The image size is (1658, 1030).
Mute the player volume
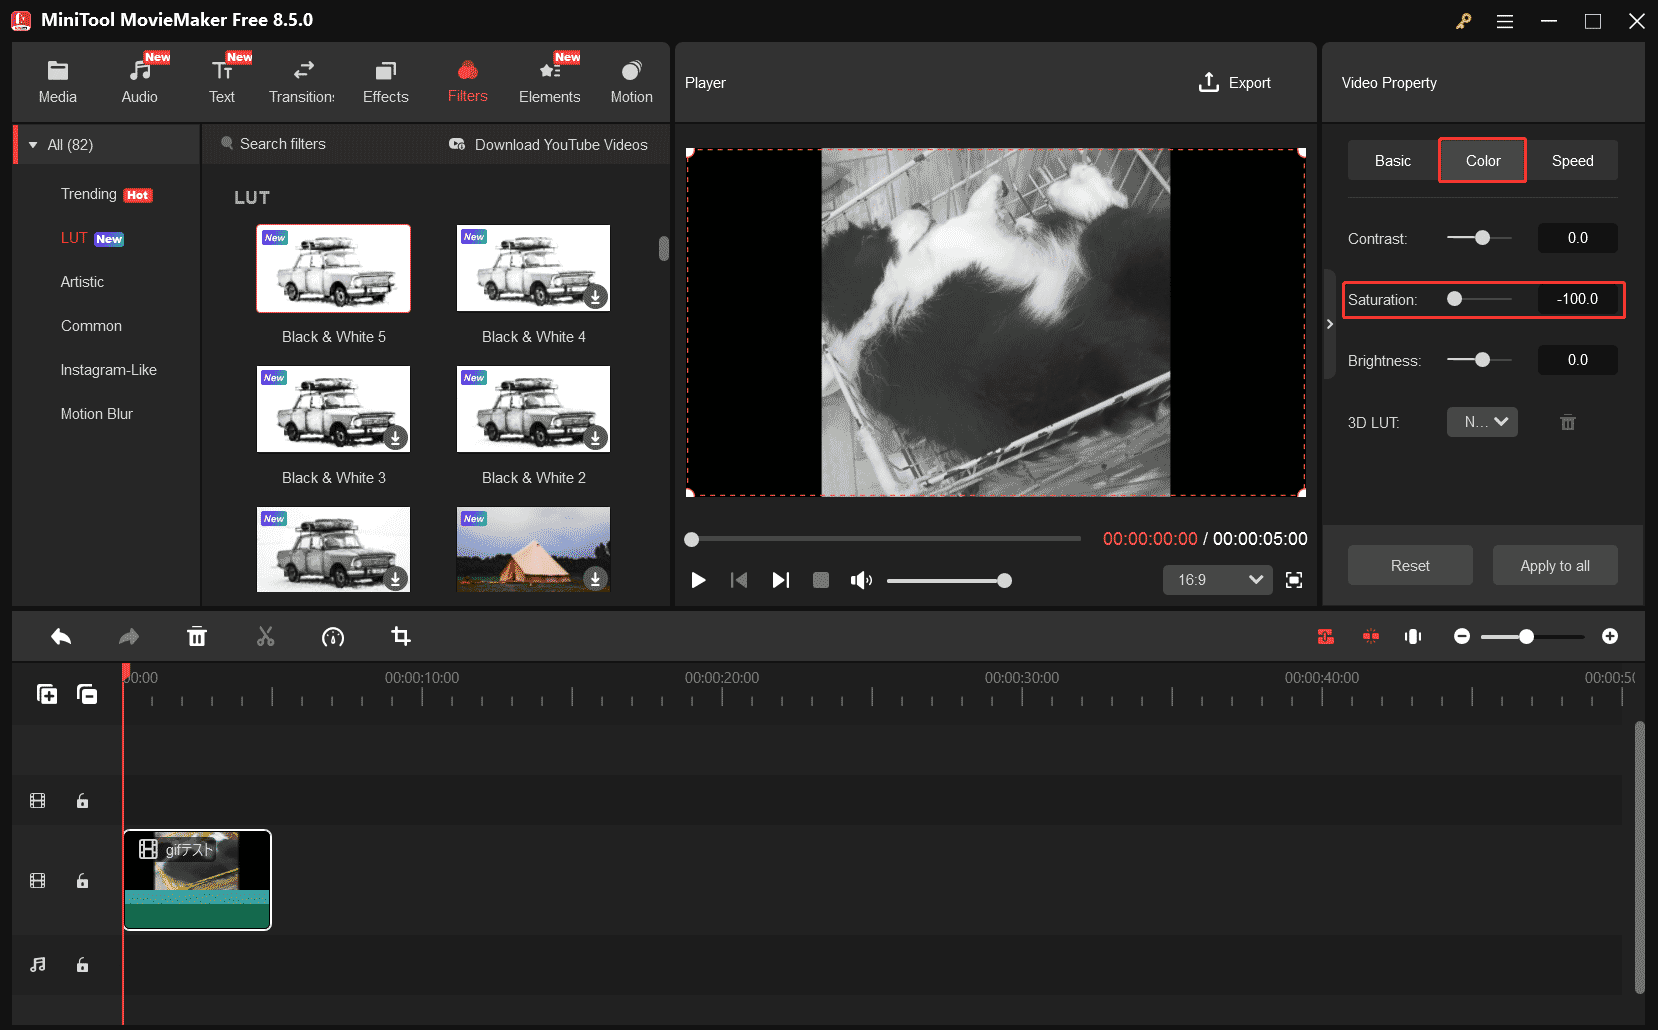click(x=860, y=580)
